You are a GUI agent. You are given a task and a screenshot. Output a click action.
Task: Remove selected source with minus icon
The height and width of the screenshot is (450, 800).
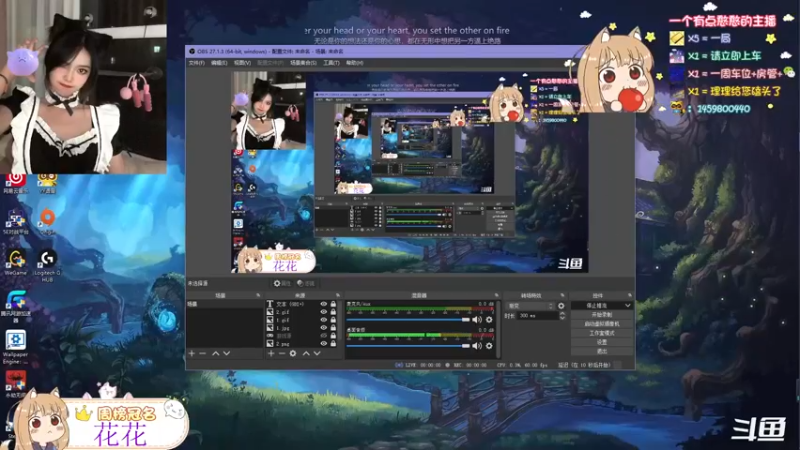tap(282, 353)
